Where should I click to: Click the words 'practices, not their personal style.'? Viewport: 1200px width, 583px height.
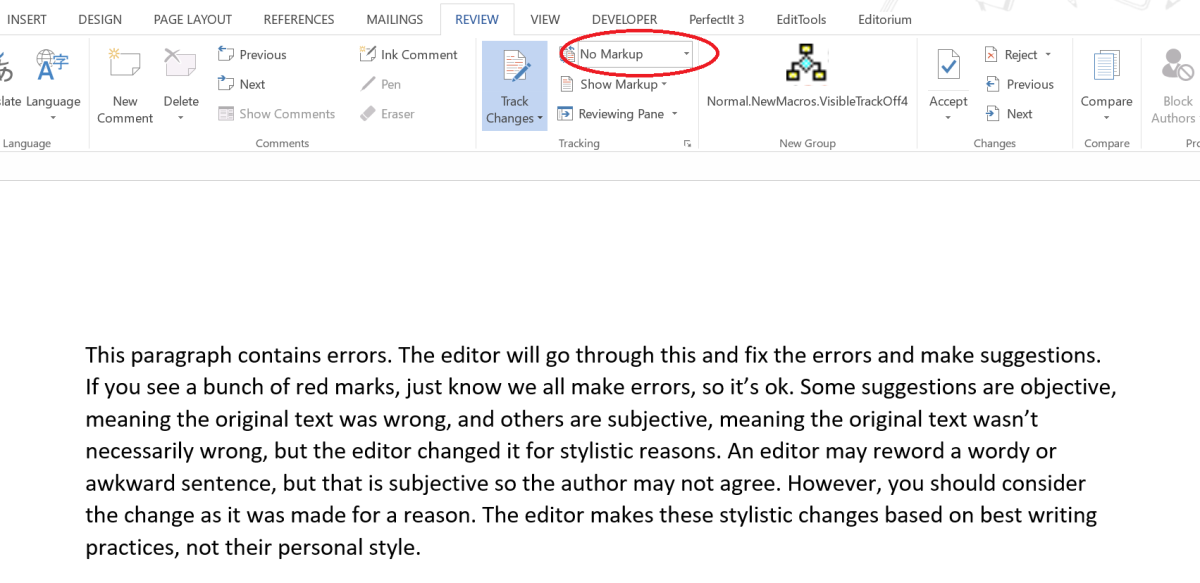(x=254, y=547)
